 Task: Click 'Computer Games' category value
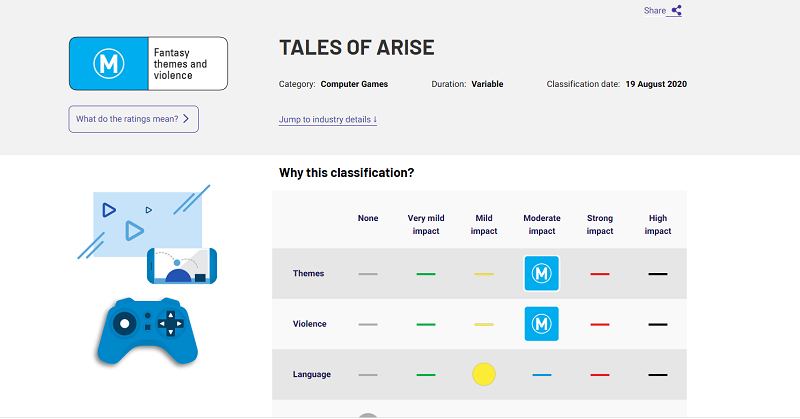[354, 84]
